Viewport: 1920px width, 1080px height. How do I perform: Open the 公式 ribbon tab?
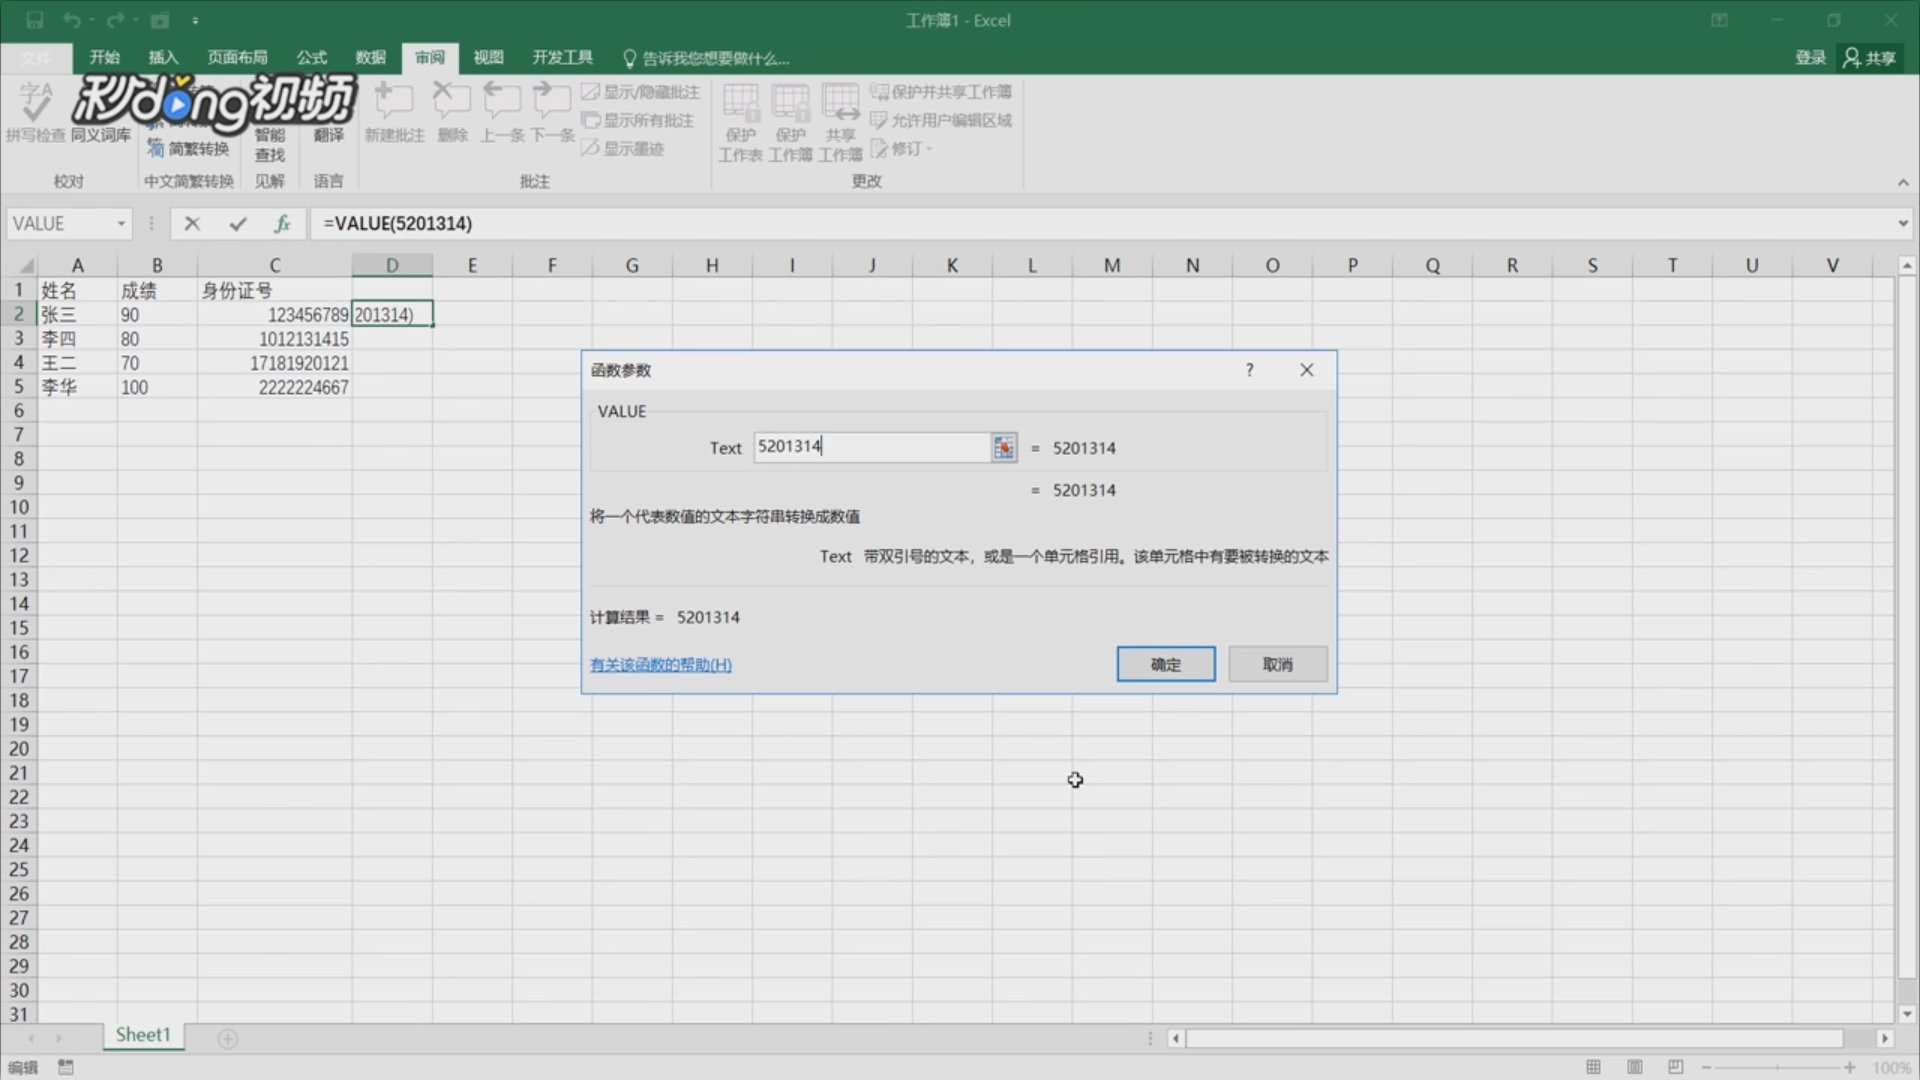311,58
